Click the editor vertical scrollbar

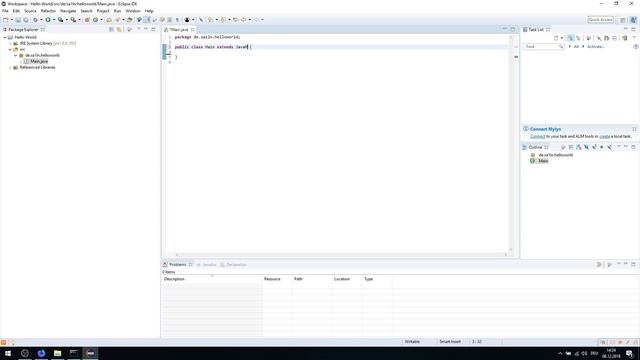511,143
